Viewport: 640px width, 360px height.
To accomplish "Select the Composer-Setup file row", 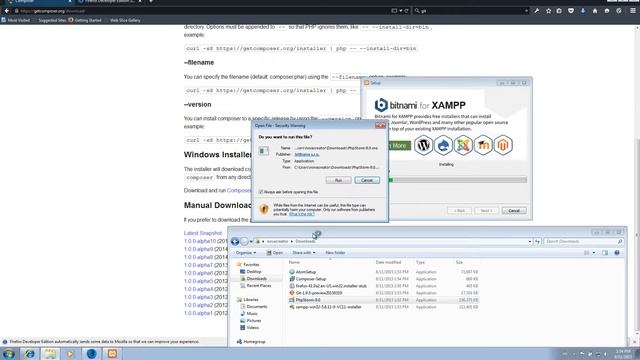I will (x=383, y=279).
